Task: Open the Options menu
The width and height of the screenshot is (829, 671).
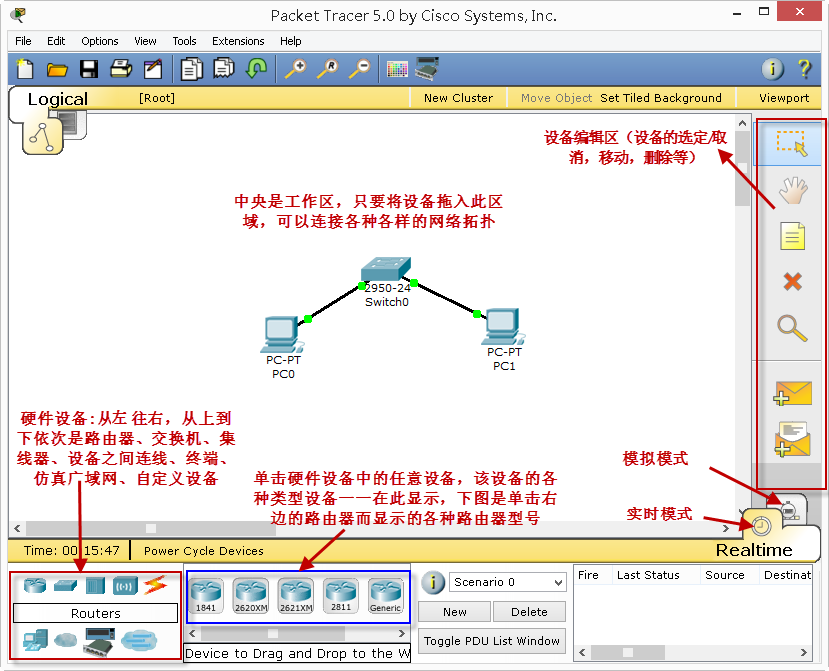Action: (x=99, y=41)
